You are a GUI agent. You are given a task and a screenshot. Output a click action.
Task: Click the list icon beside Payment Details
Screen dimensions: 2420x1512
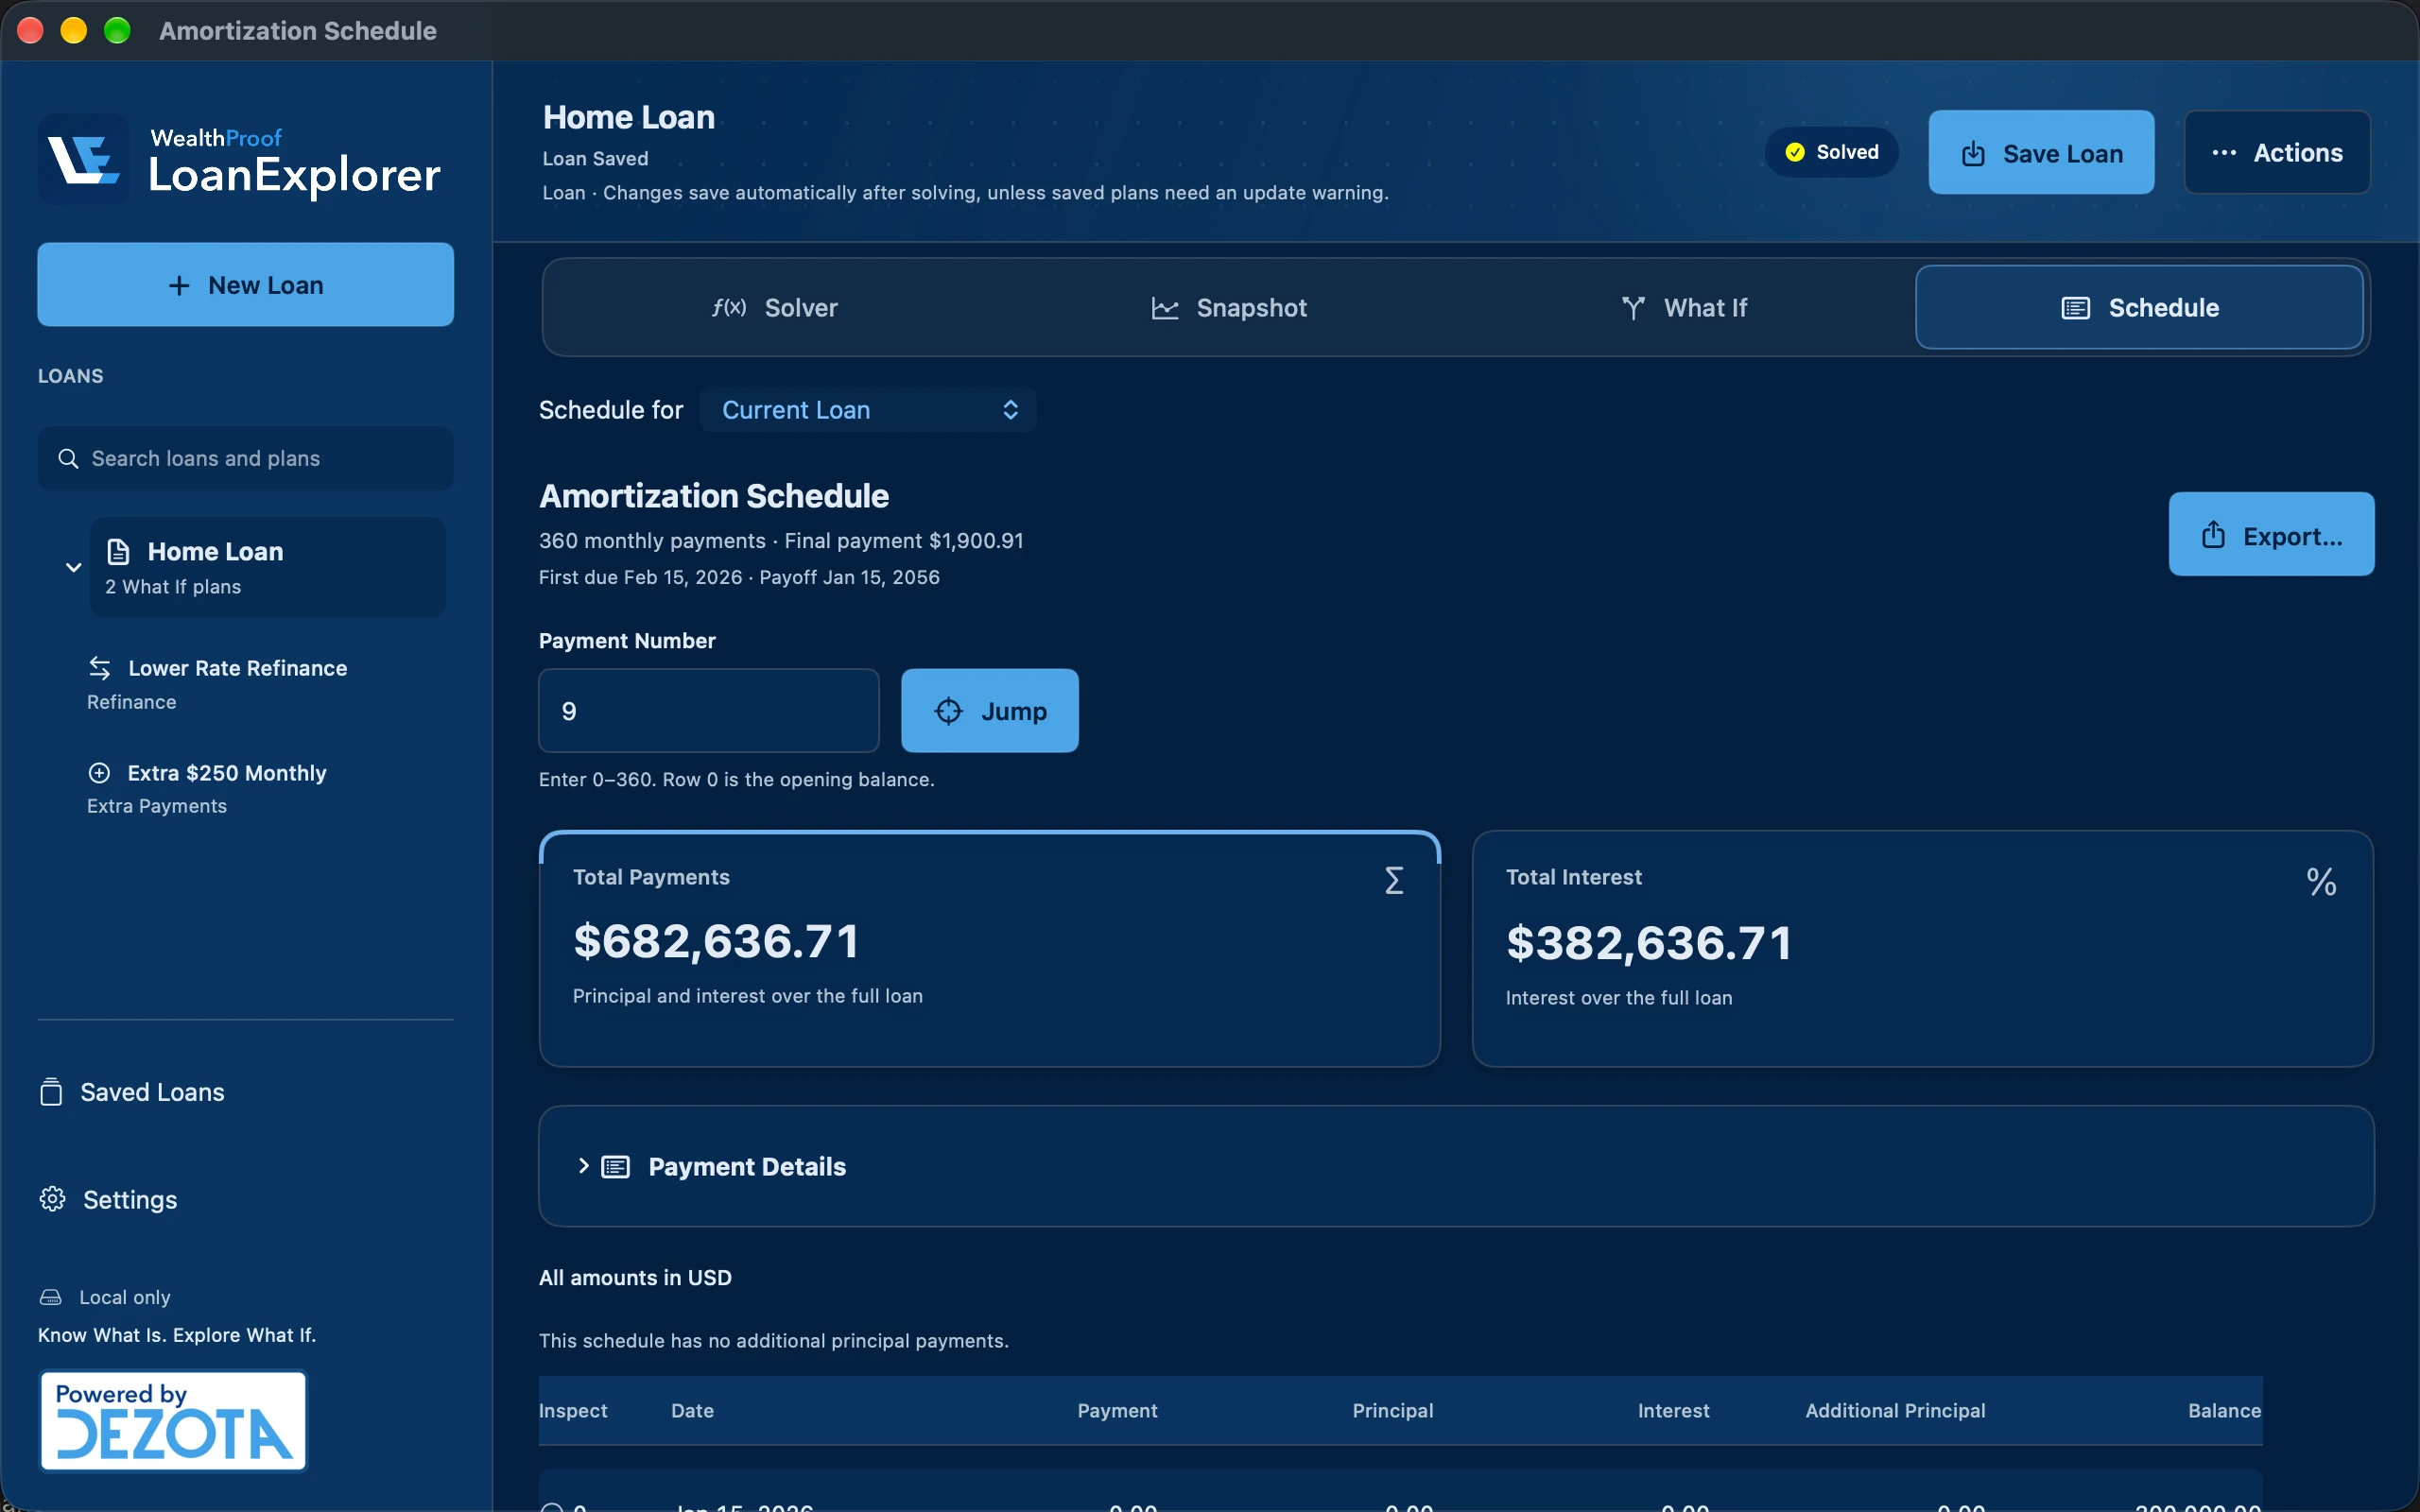click(x=616, y=1167)
